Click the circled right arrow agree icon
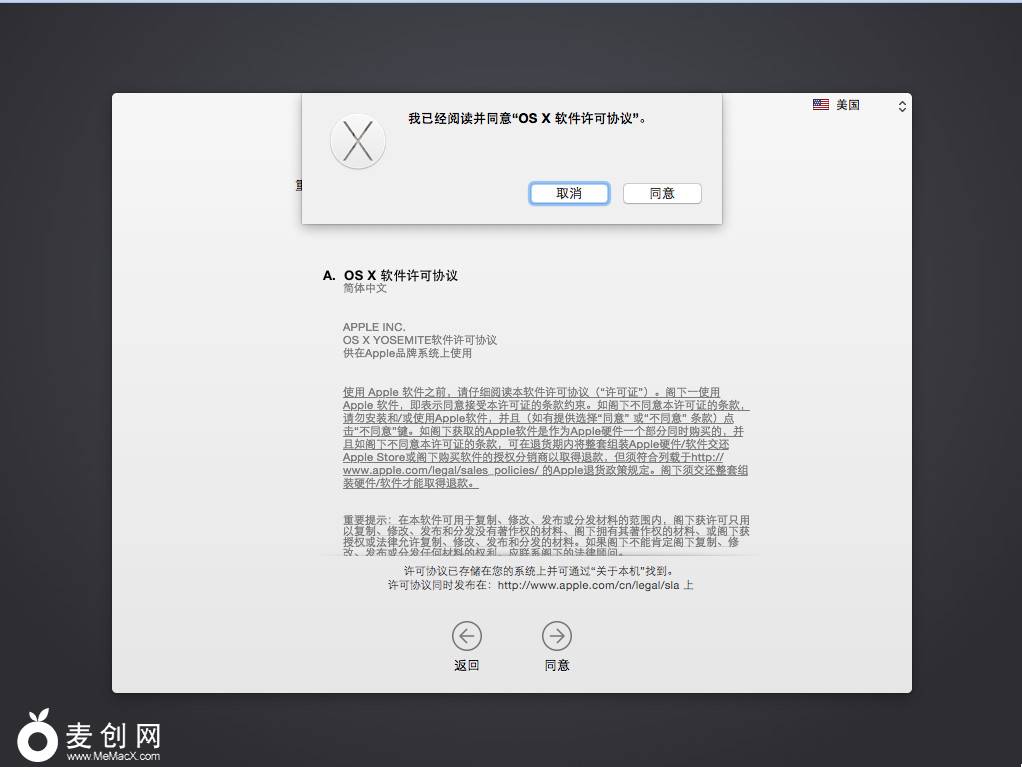1022x767 pixels. click(557, 635)
